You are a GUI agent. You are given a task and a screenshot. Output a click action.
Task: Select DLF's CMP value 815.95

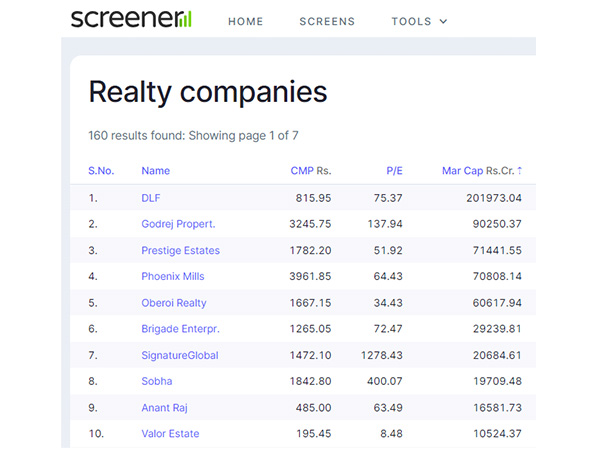(x=313, y=198)
